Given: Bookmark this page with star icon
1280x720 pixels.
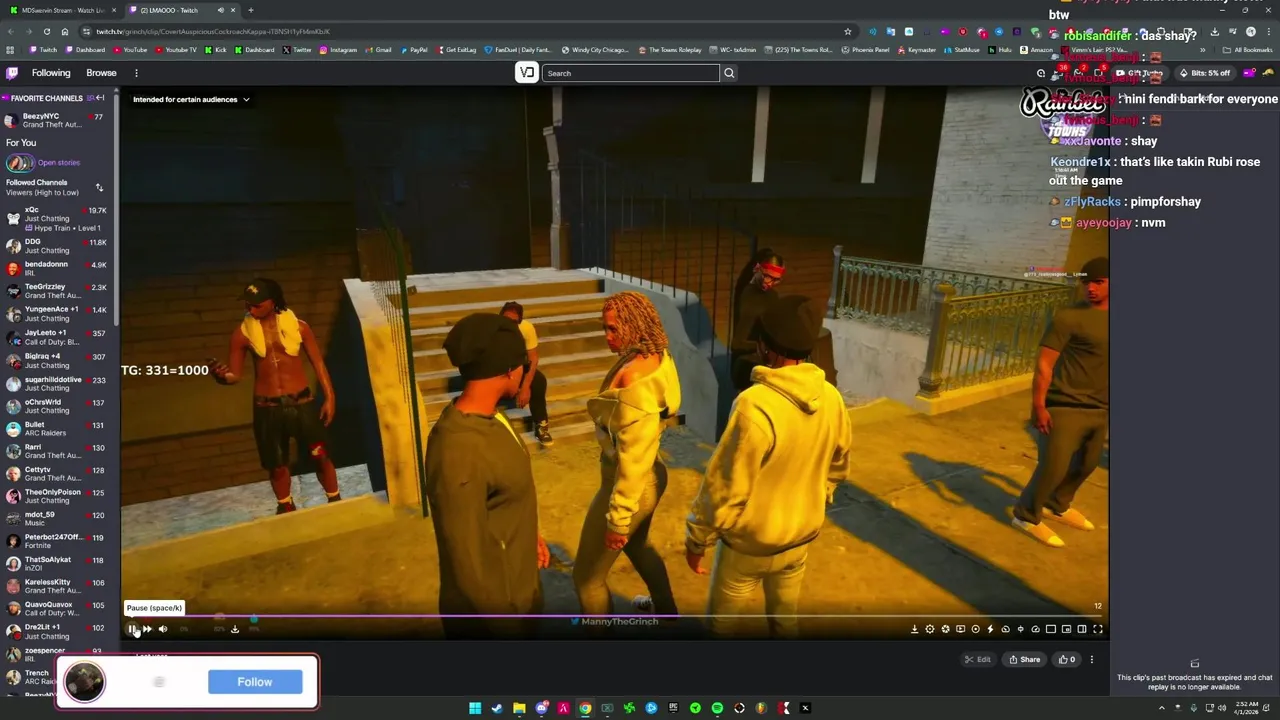Looking at the screenshot, I should click(x=847, y=31).
